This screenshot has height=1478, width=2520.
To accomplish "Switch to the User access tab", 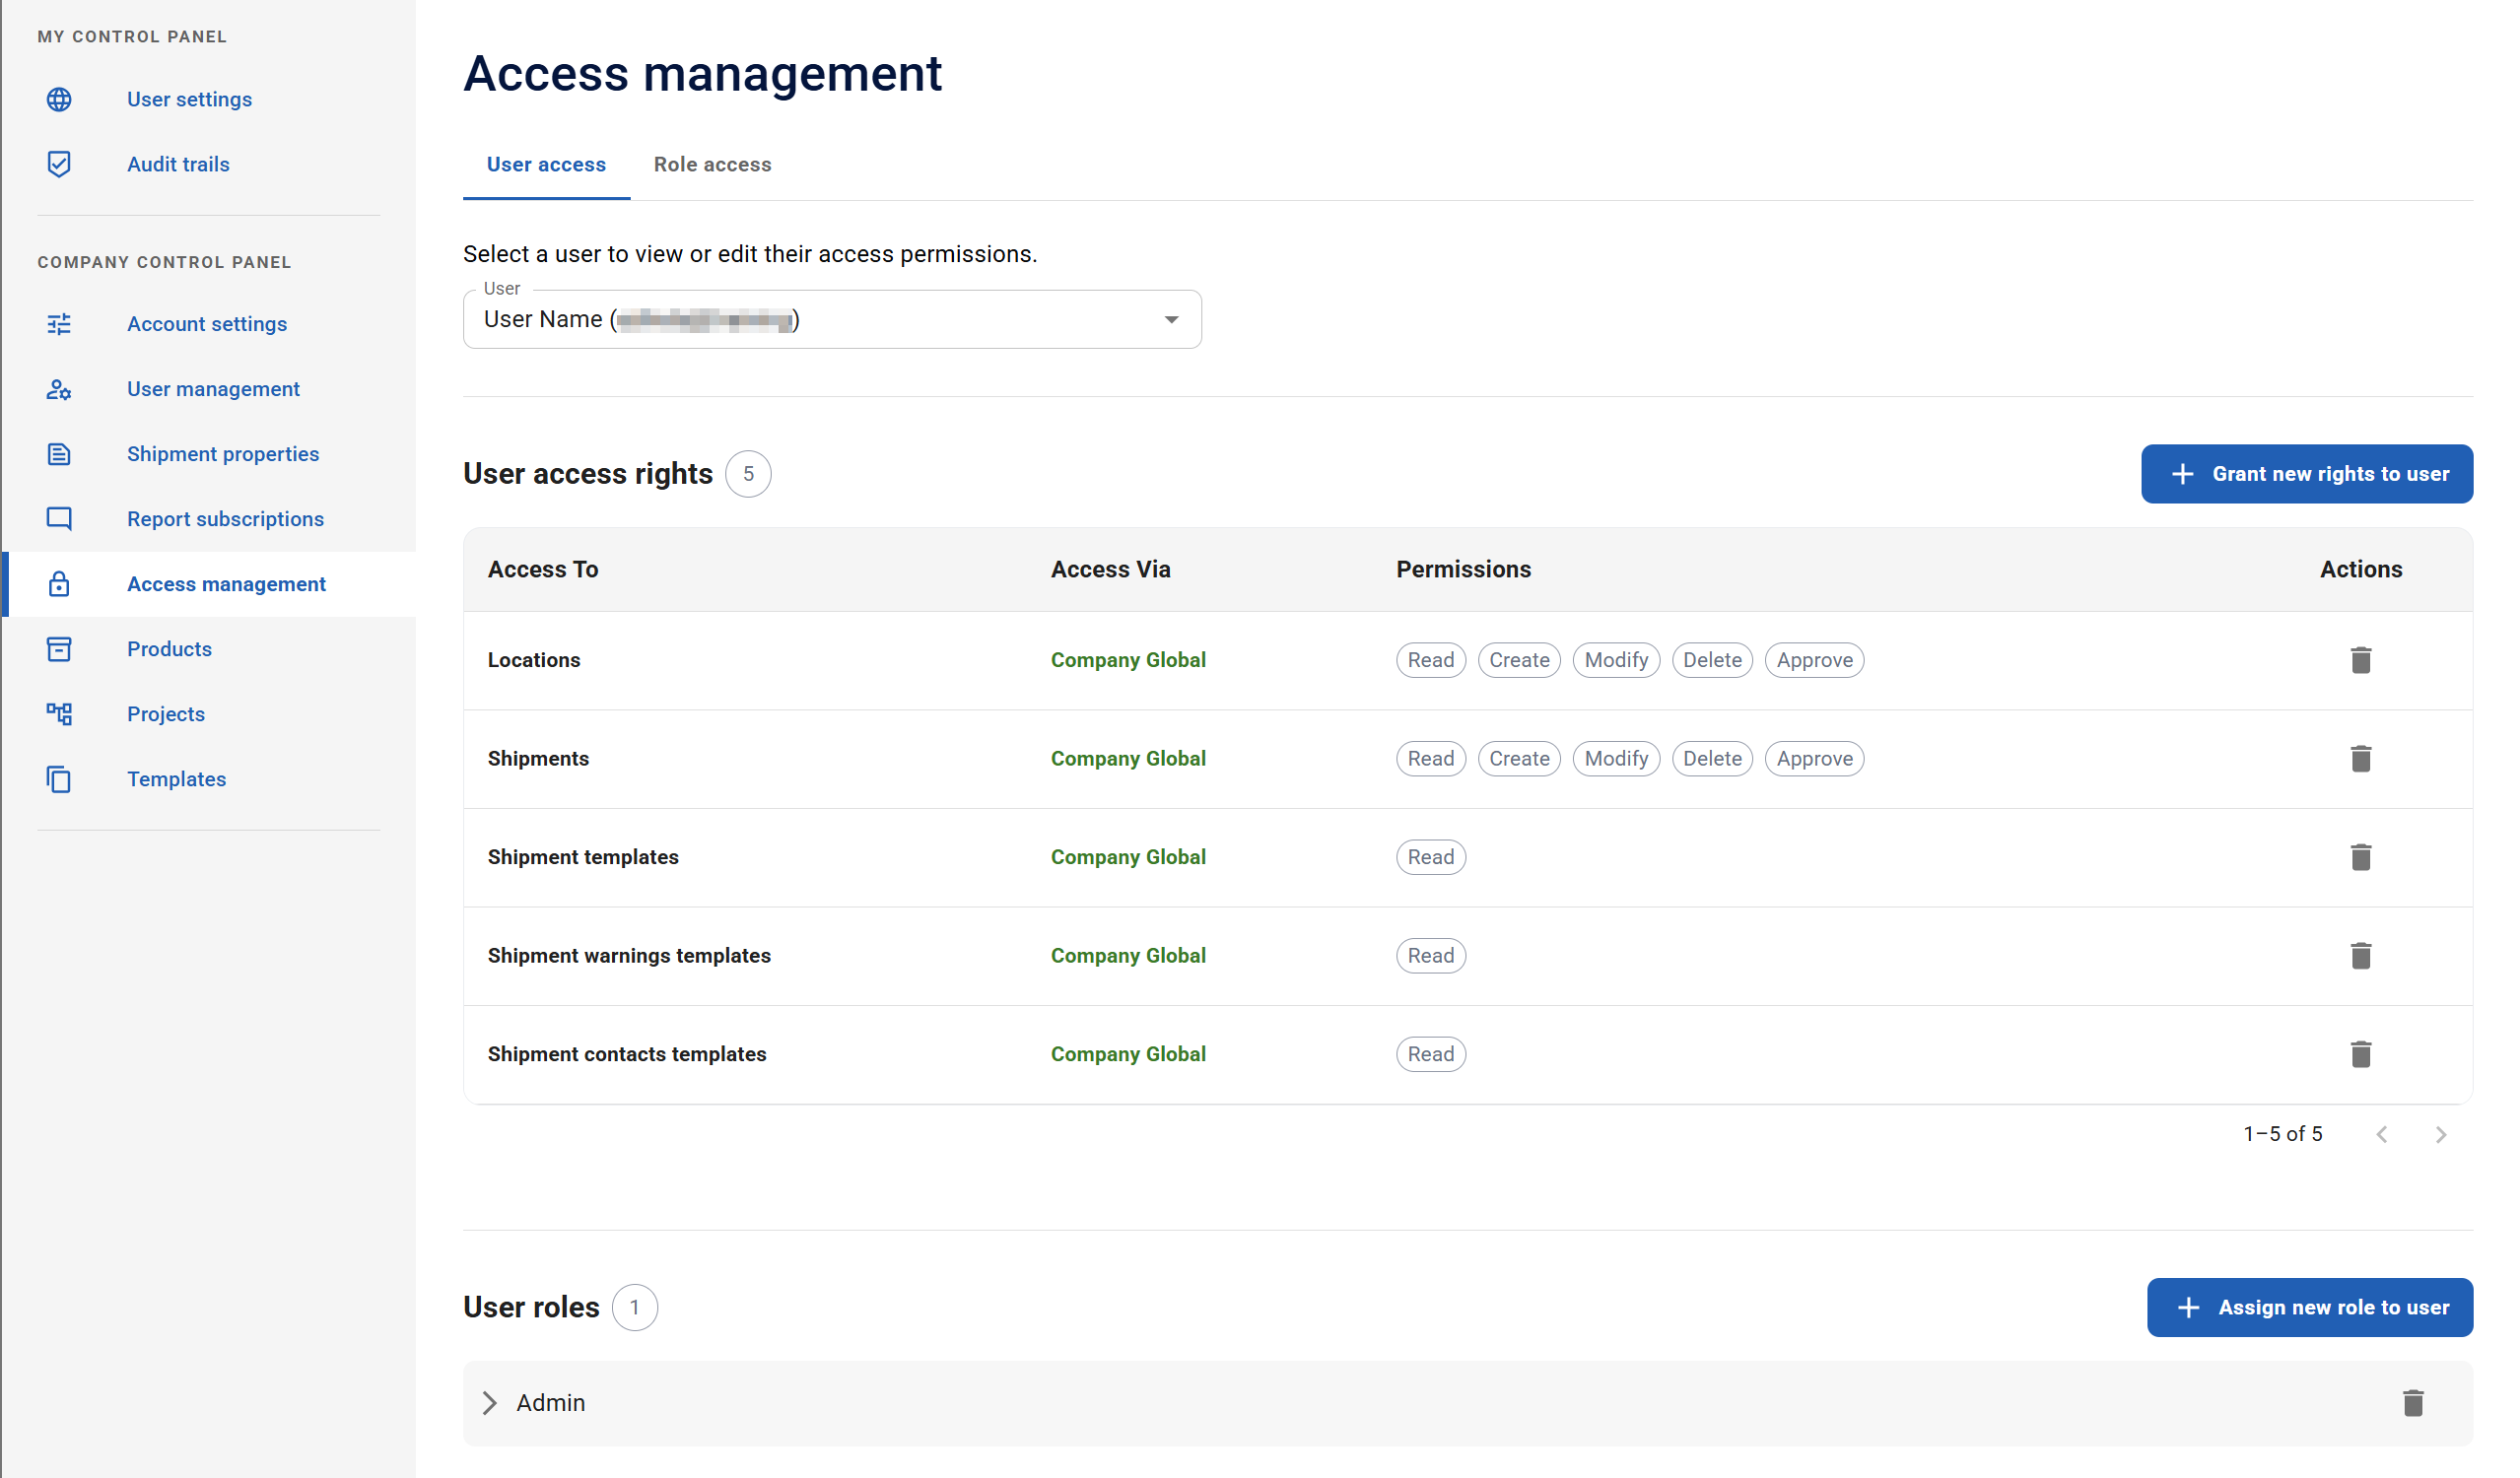I will click(x=546, y=164).
